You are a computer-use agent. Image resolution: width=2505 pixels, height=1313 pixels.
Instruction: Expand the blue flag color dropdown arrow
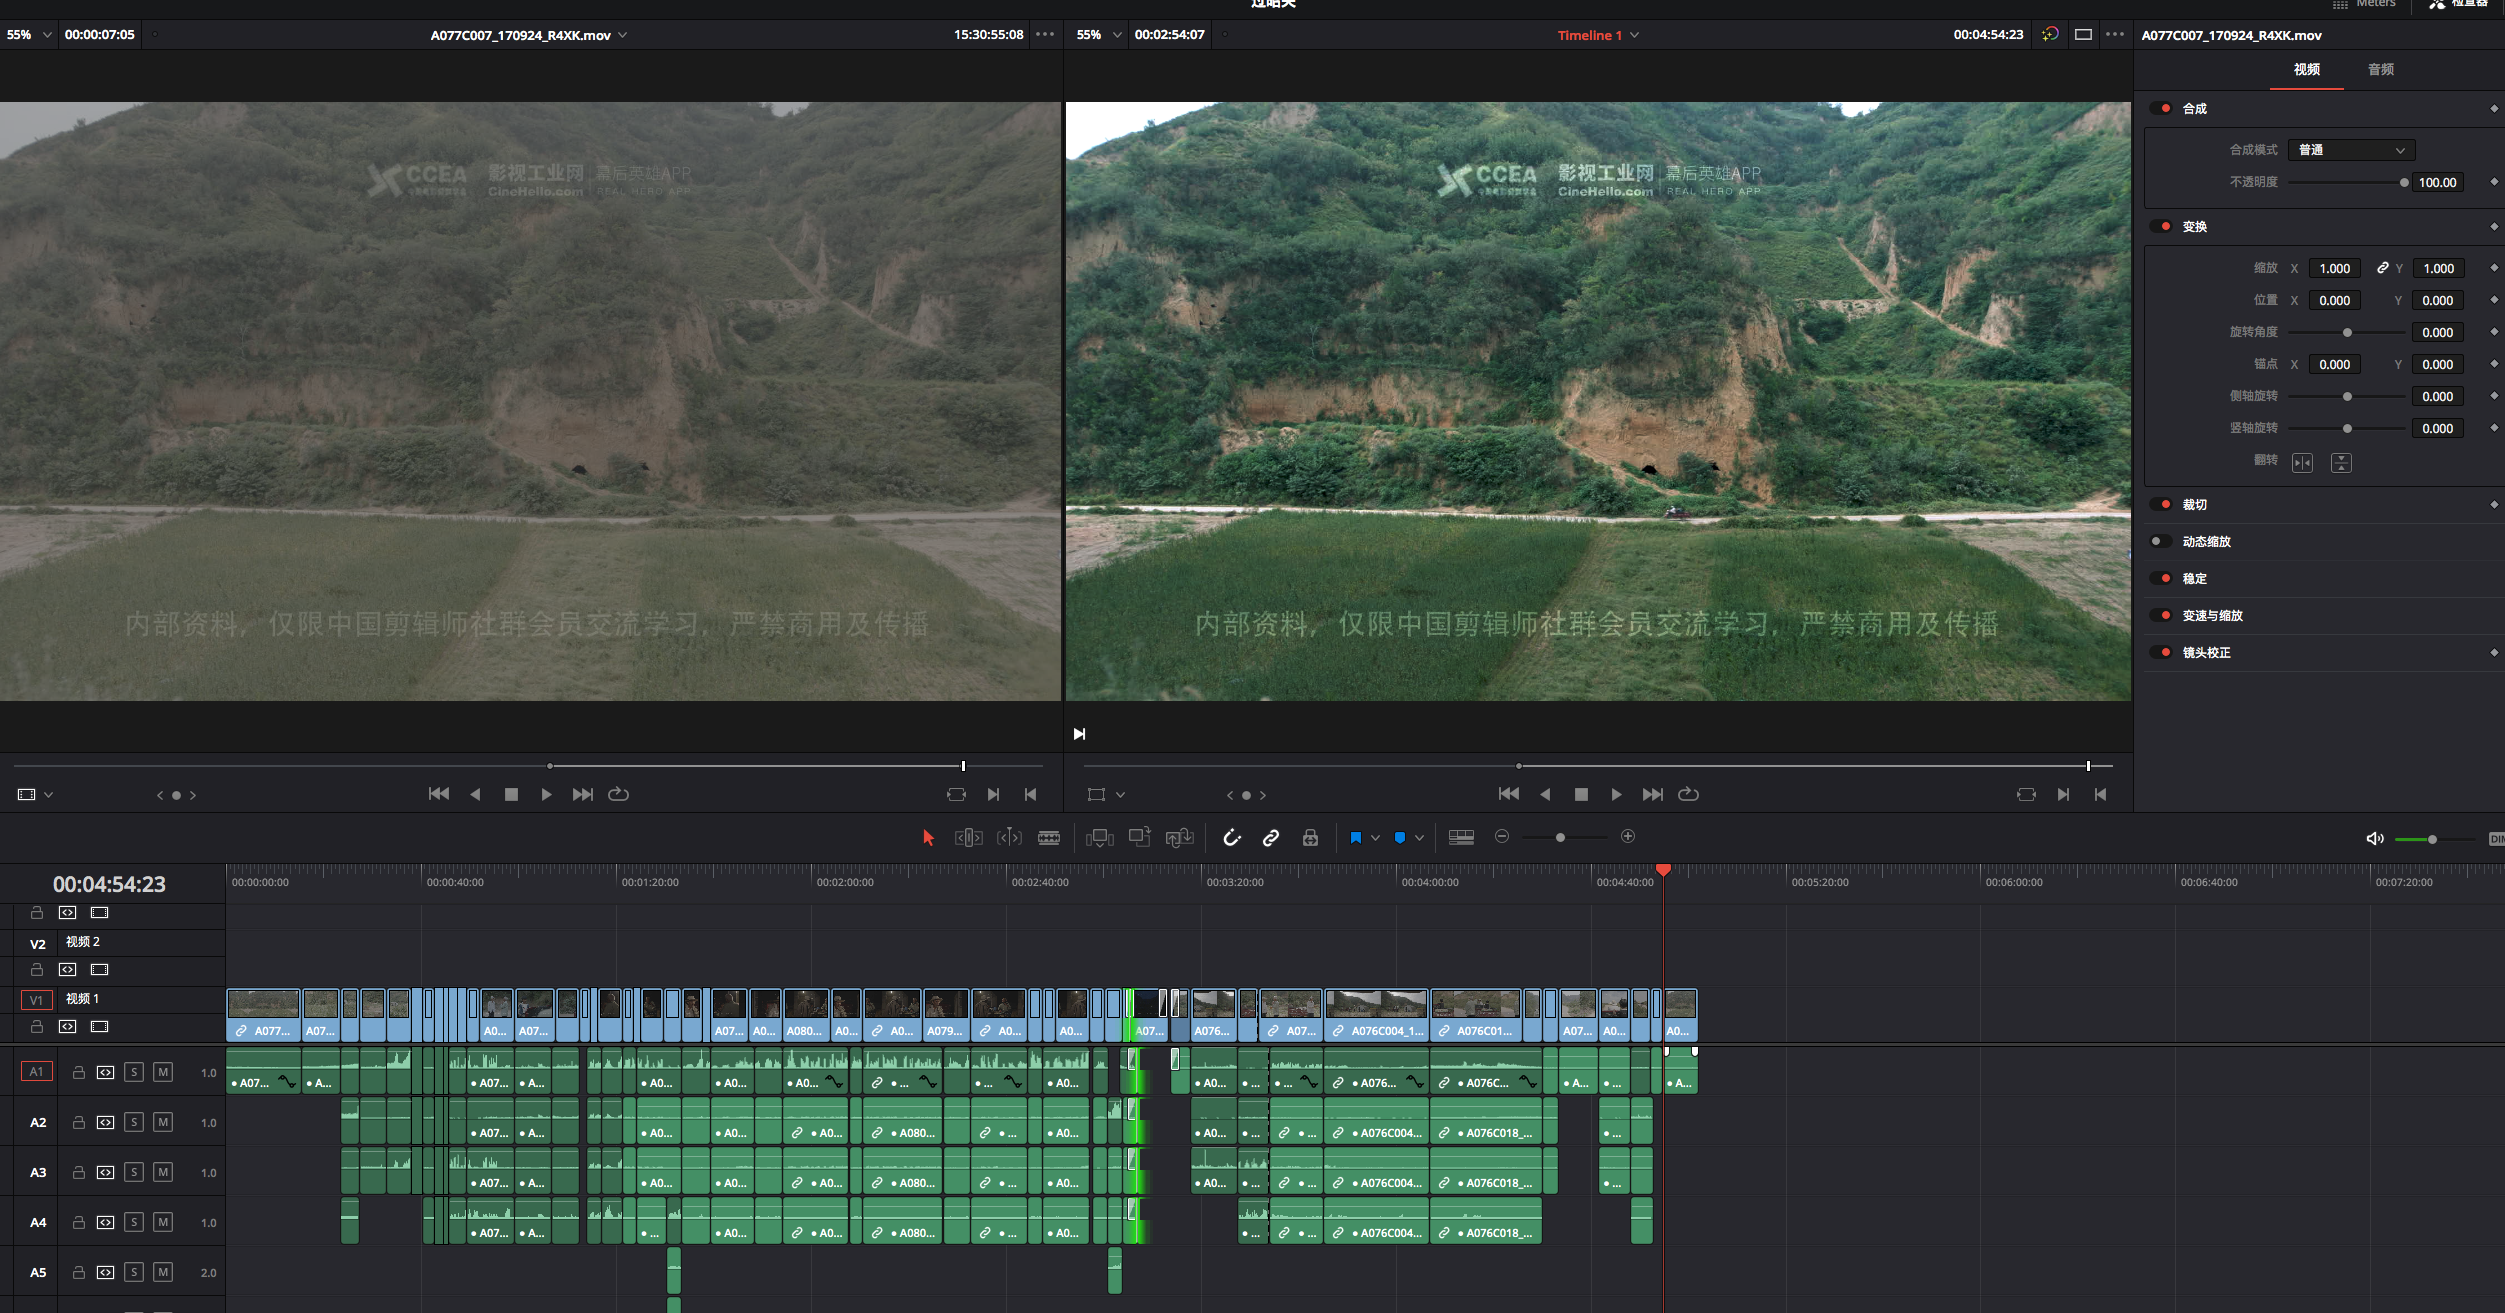tap(1376, 838)
